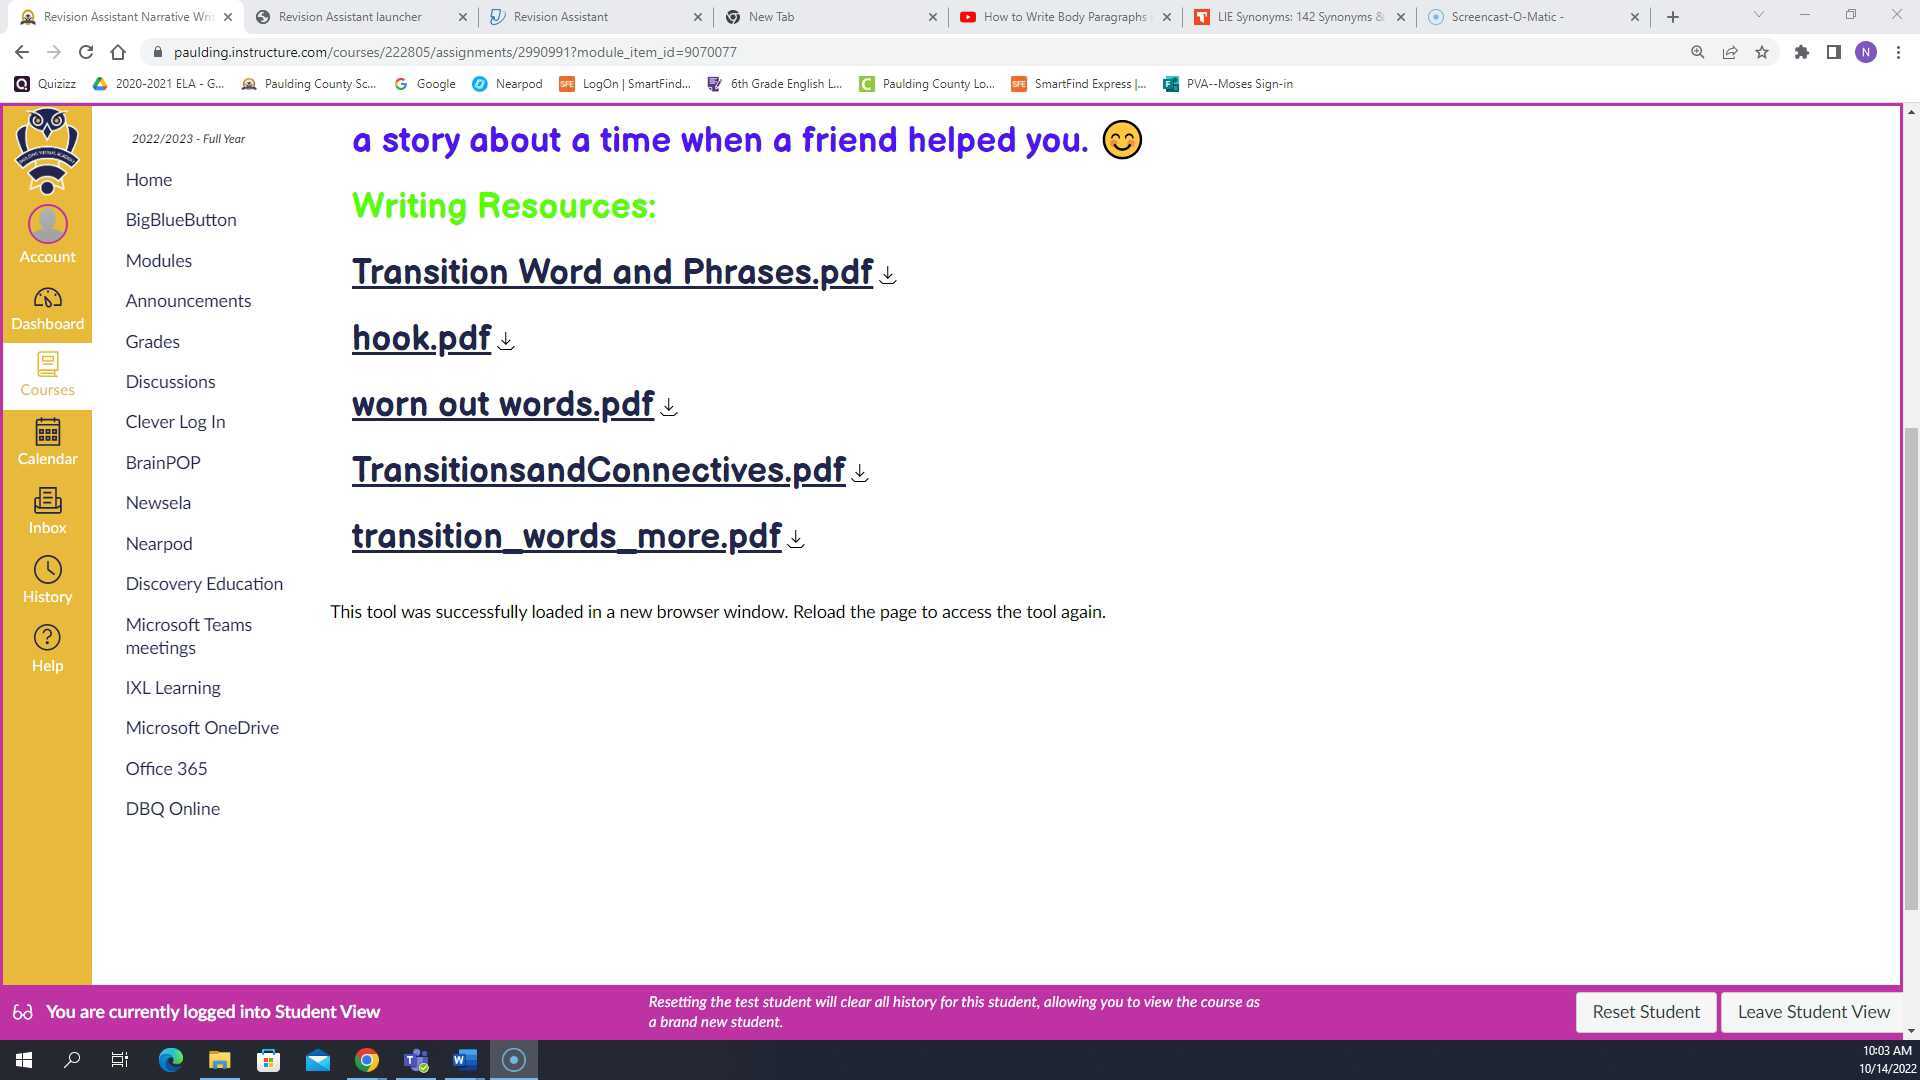The height and width of the screenshot is (1080, 1920).
Task: Switch to the Revision Assistant launcher tab
Action: point(350,17)
